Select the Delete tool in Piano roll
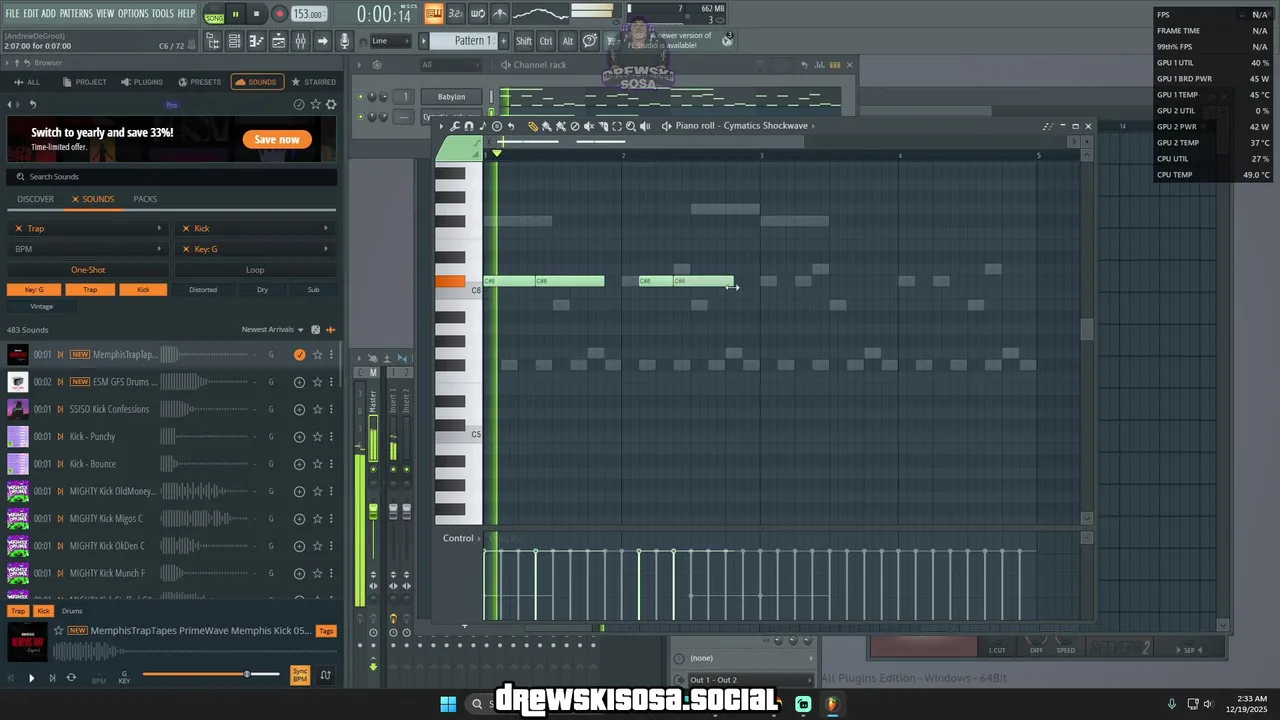The width and height of the screenshot is (1280, 720). click(574, 126)
